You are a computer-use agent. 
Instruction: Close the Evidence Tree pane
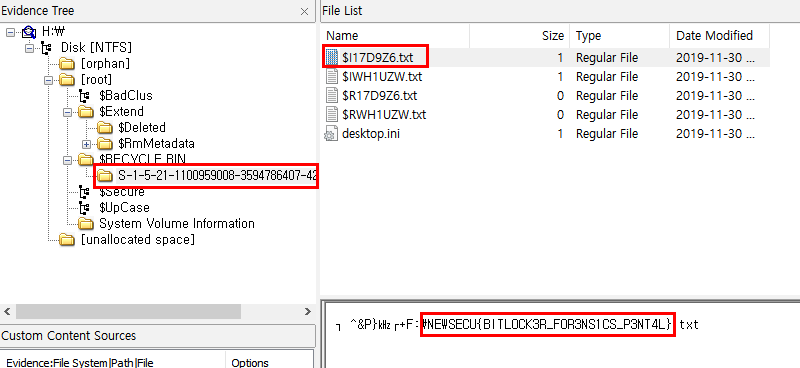coord(304,11)
